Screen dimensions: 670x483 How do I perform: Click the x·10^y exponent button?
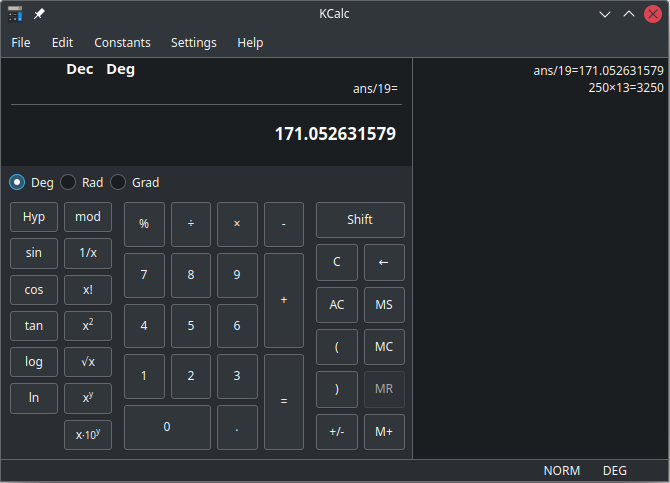pos(88,435)
